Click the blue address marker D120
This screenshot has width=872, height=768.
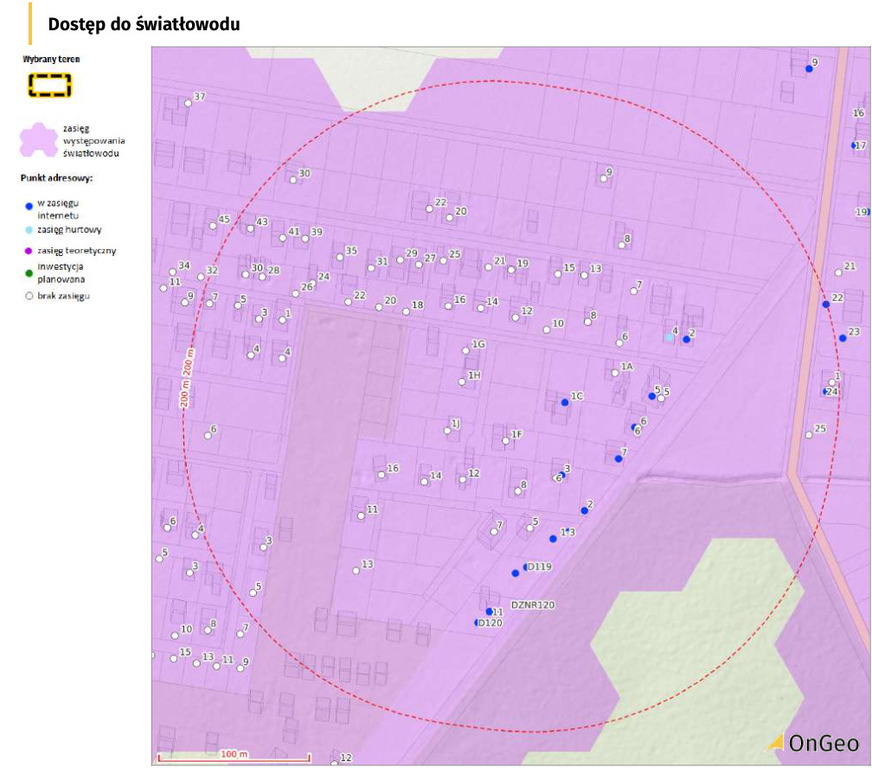pos(478,622)
